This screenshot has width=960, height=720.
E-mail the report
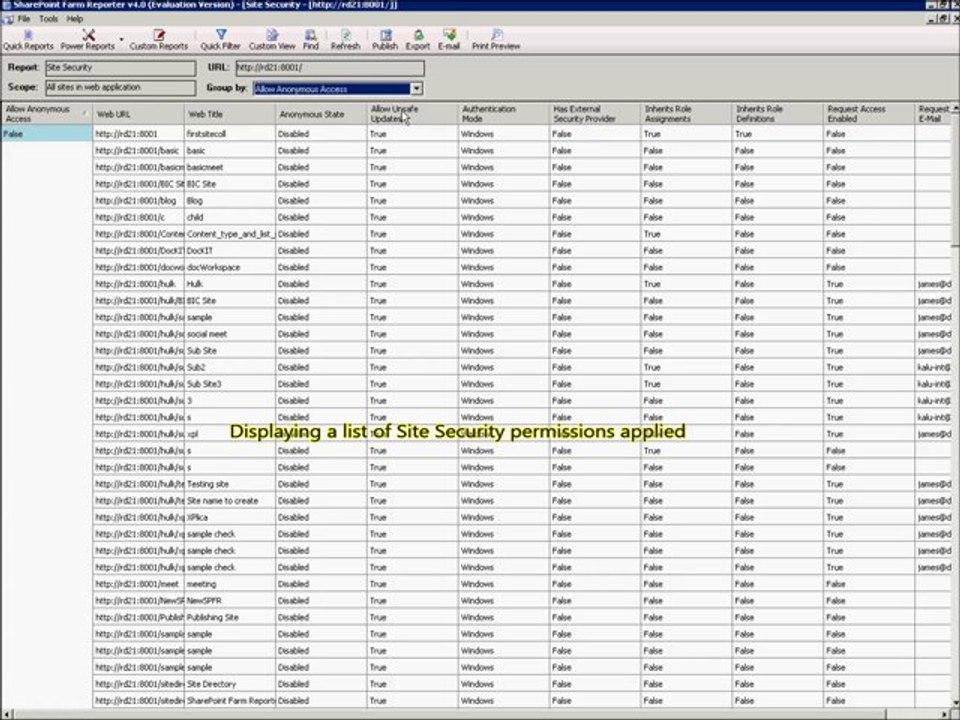click(x=449, y=40)
